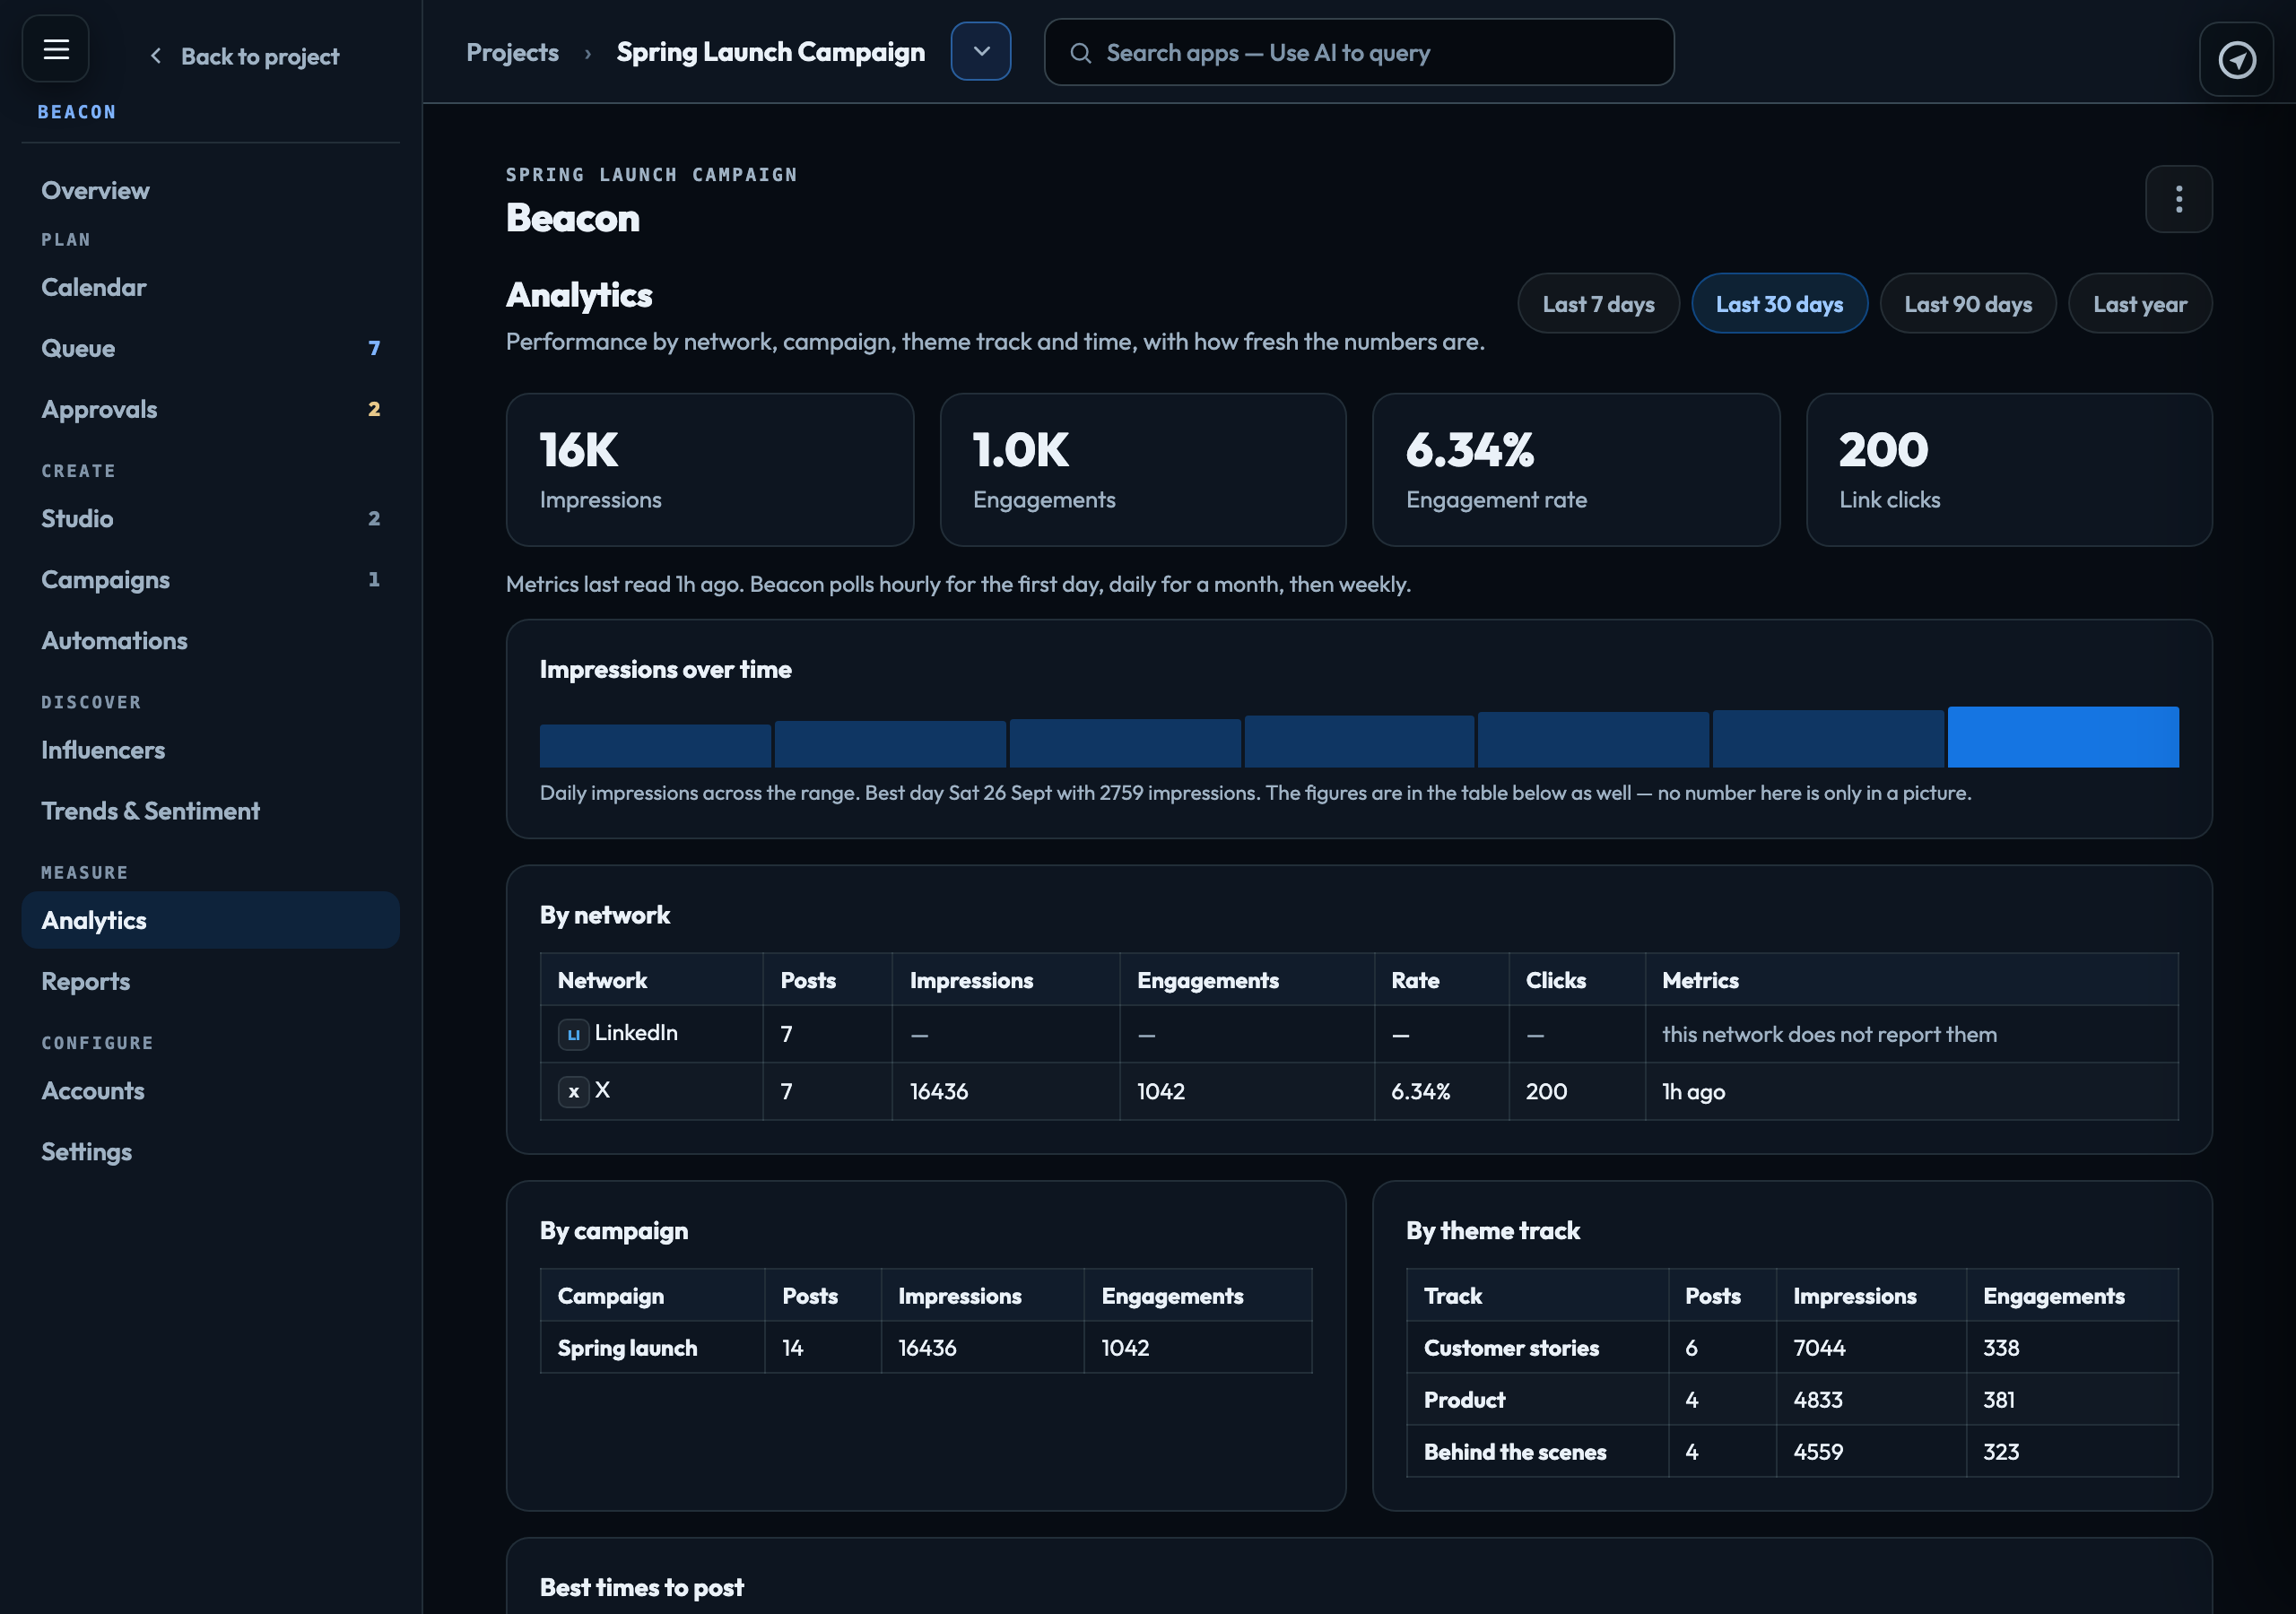Open the Queue page
The image size is (2296, 1614).
click(210, 349)
